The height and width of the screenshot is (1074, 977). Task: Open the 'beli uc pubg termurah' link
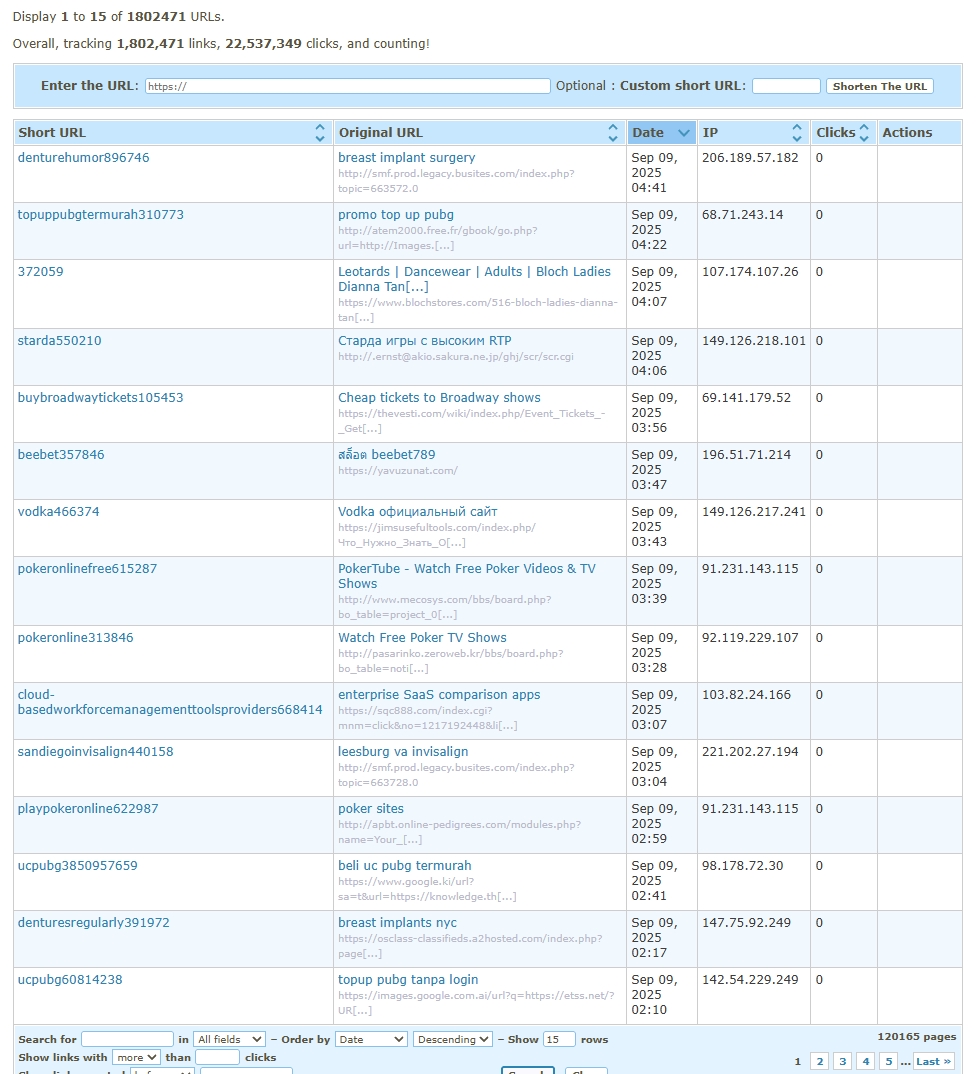point(404,865)
